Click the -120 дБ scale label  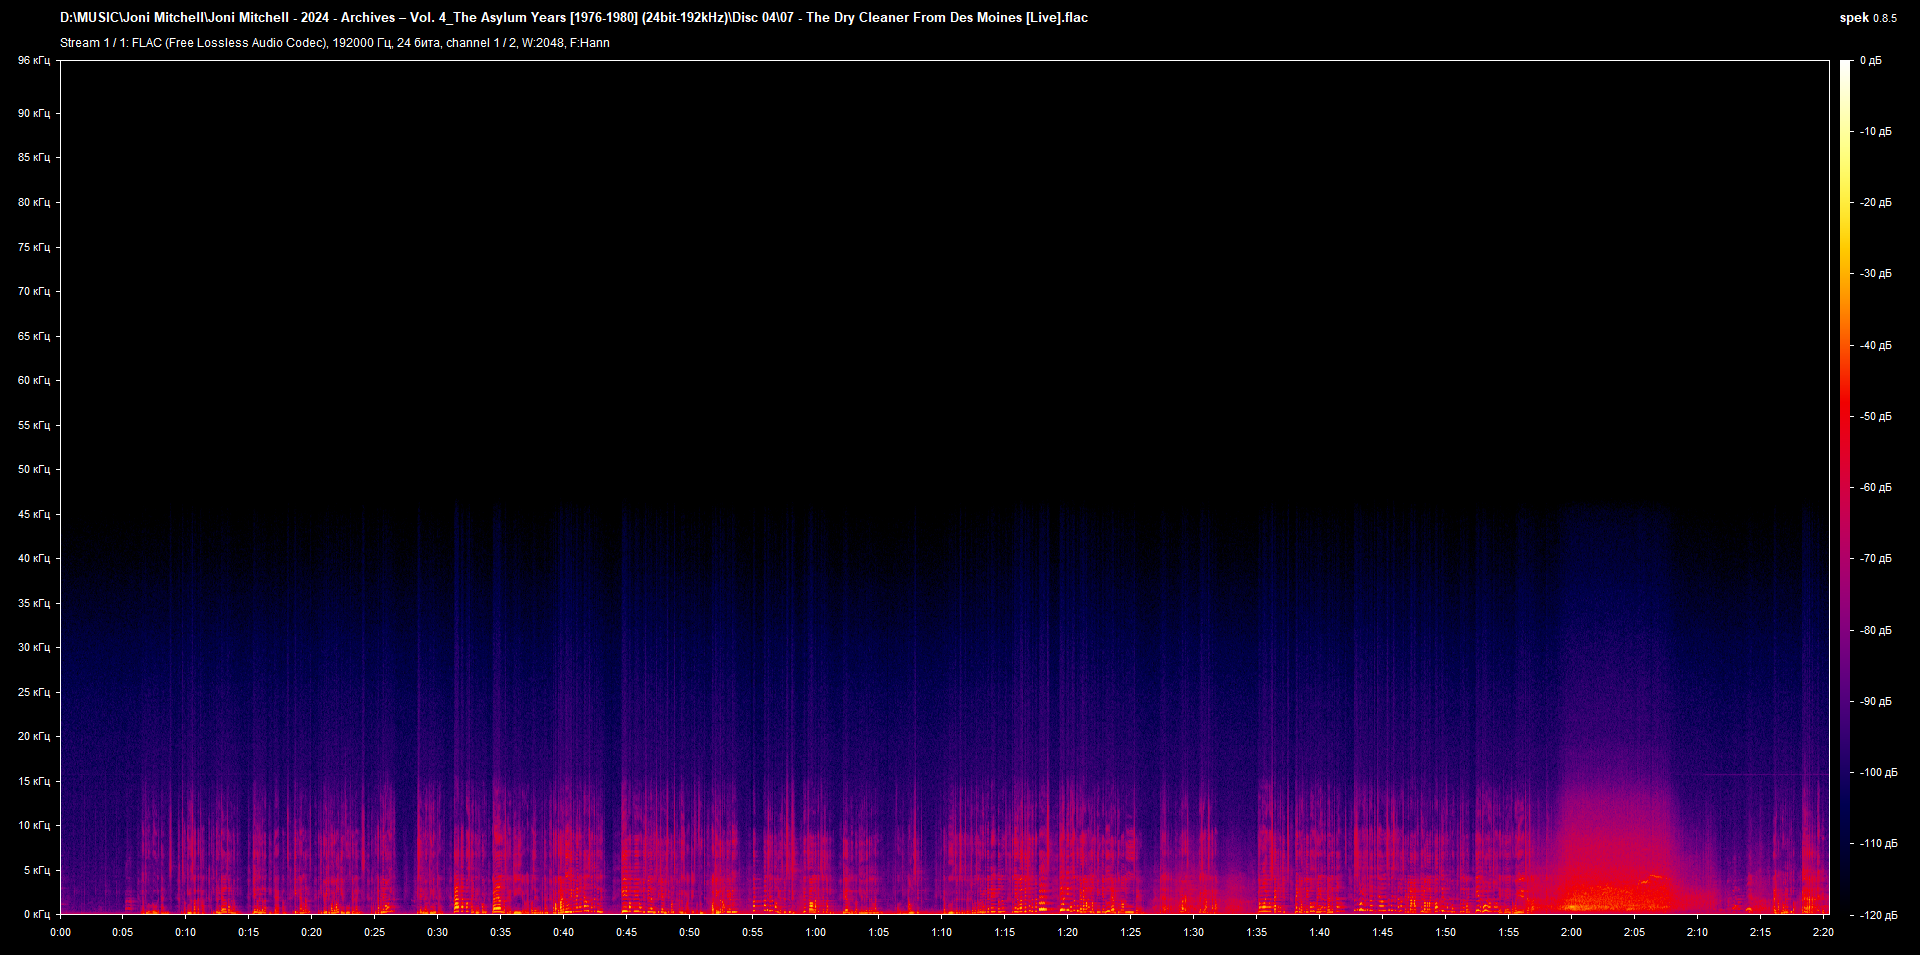coord(1878,915)
